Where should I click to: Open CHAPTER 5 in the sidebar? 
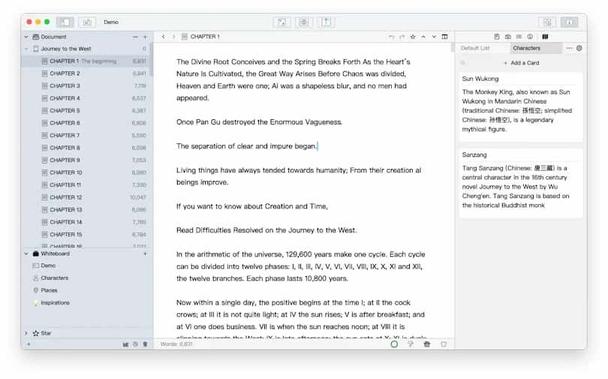point(86,111)
